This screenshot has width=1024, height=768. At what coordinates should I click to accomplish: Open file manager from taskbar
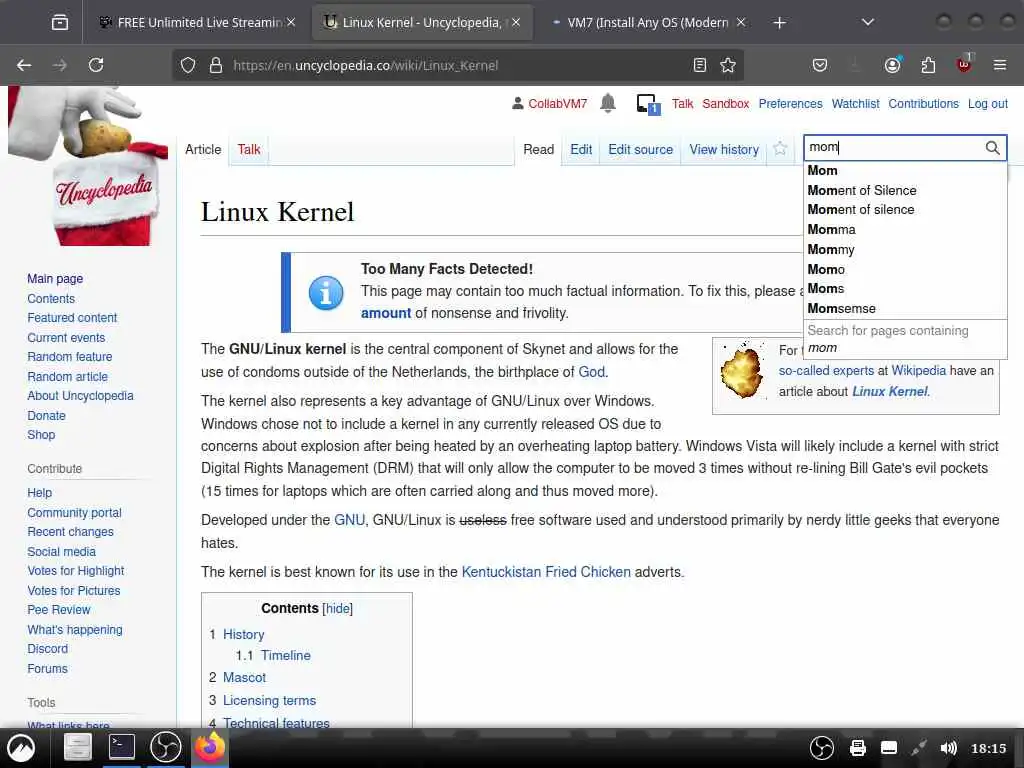click(77, 747)
